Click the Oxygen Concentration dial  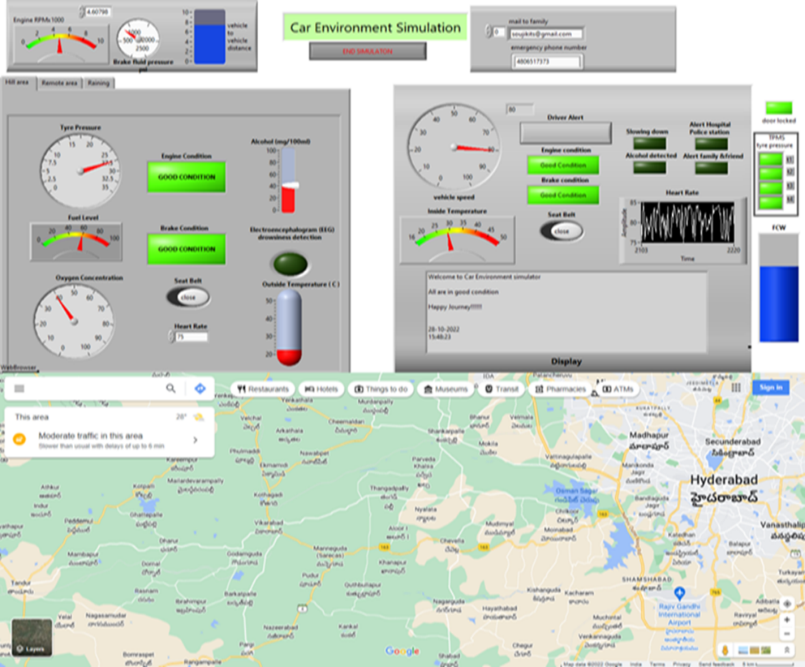pyautogui.click(x=74, y=321)
